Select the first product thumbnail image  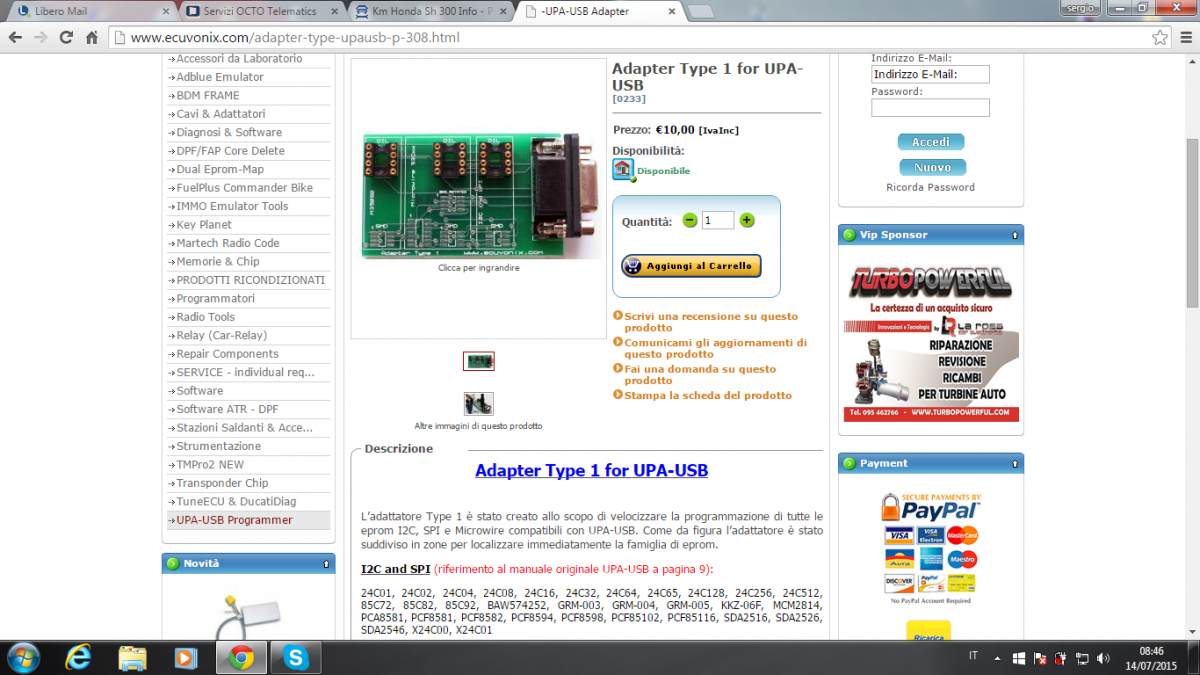479,361
